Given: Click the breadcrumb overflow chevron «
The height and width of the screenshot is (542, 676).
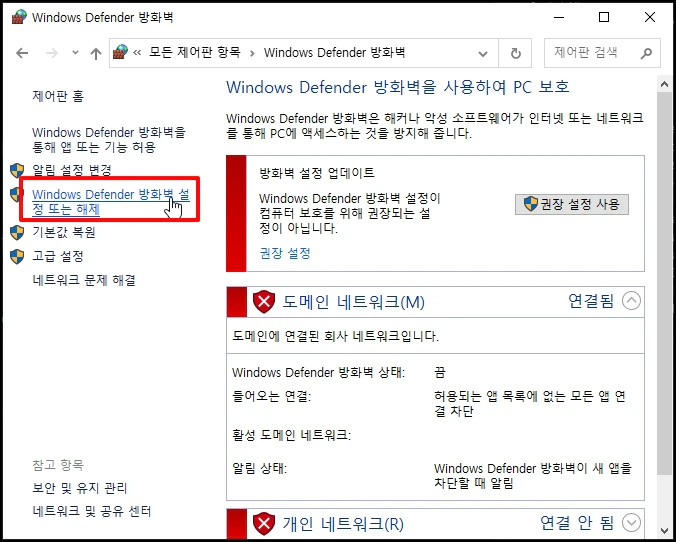Looking at the screenshot, I should coord(137,53).
